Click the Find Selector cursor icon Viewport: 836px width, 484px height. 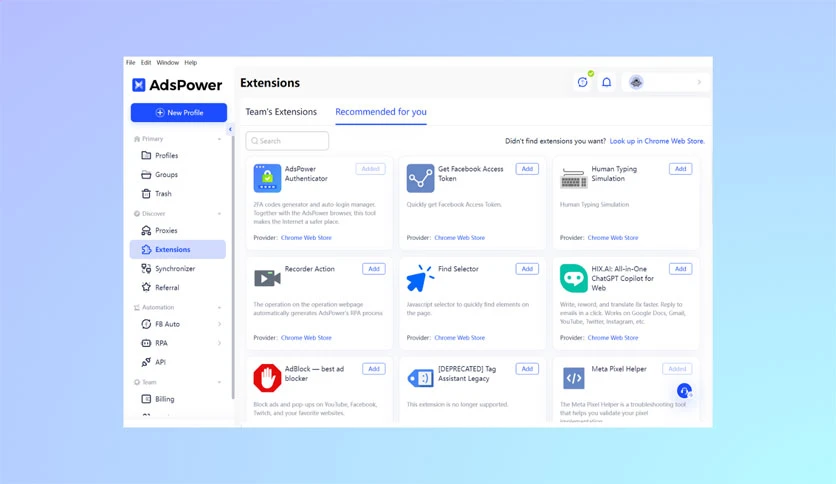[x=420, y=278]
